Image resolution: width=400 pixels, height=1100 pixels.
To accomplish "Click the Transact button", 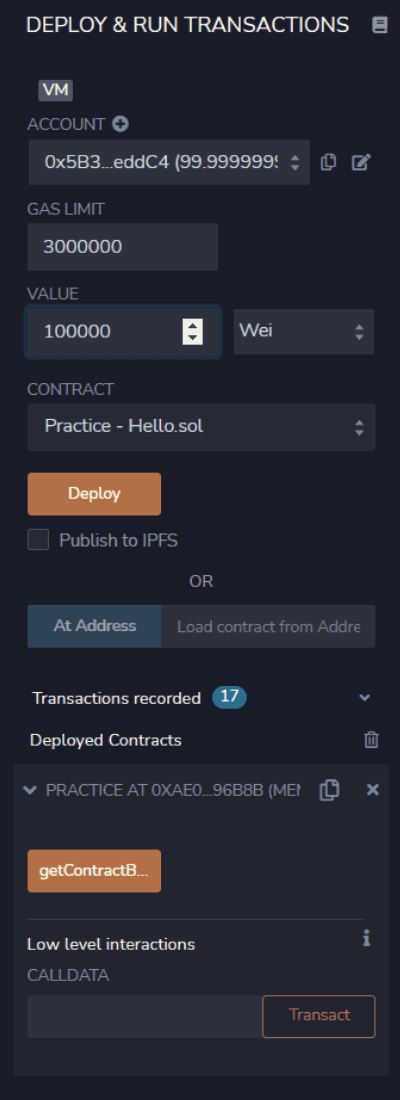I will pyautogui.click(x=319, y=1016).
